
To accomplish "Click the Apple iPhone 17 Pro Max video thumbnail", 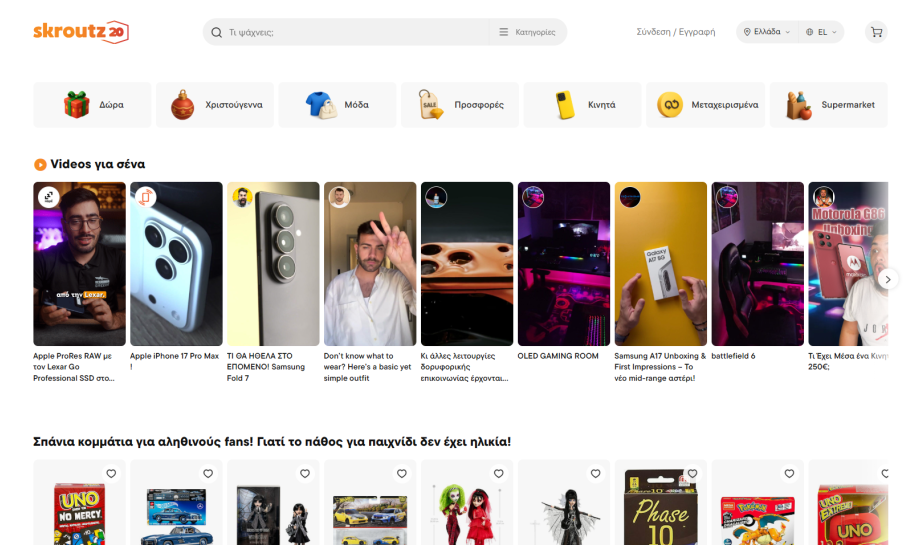I will pos(176,263).
